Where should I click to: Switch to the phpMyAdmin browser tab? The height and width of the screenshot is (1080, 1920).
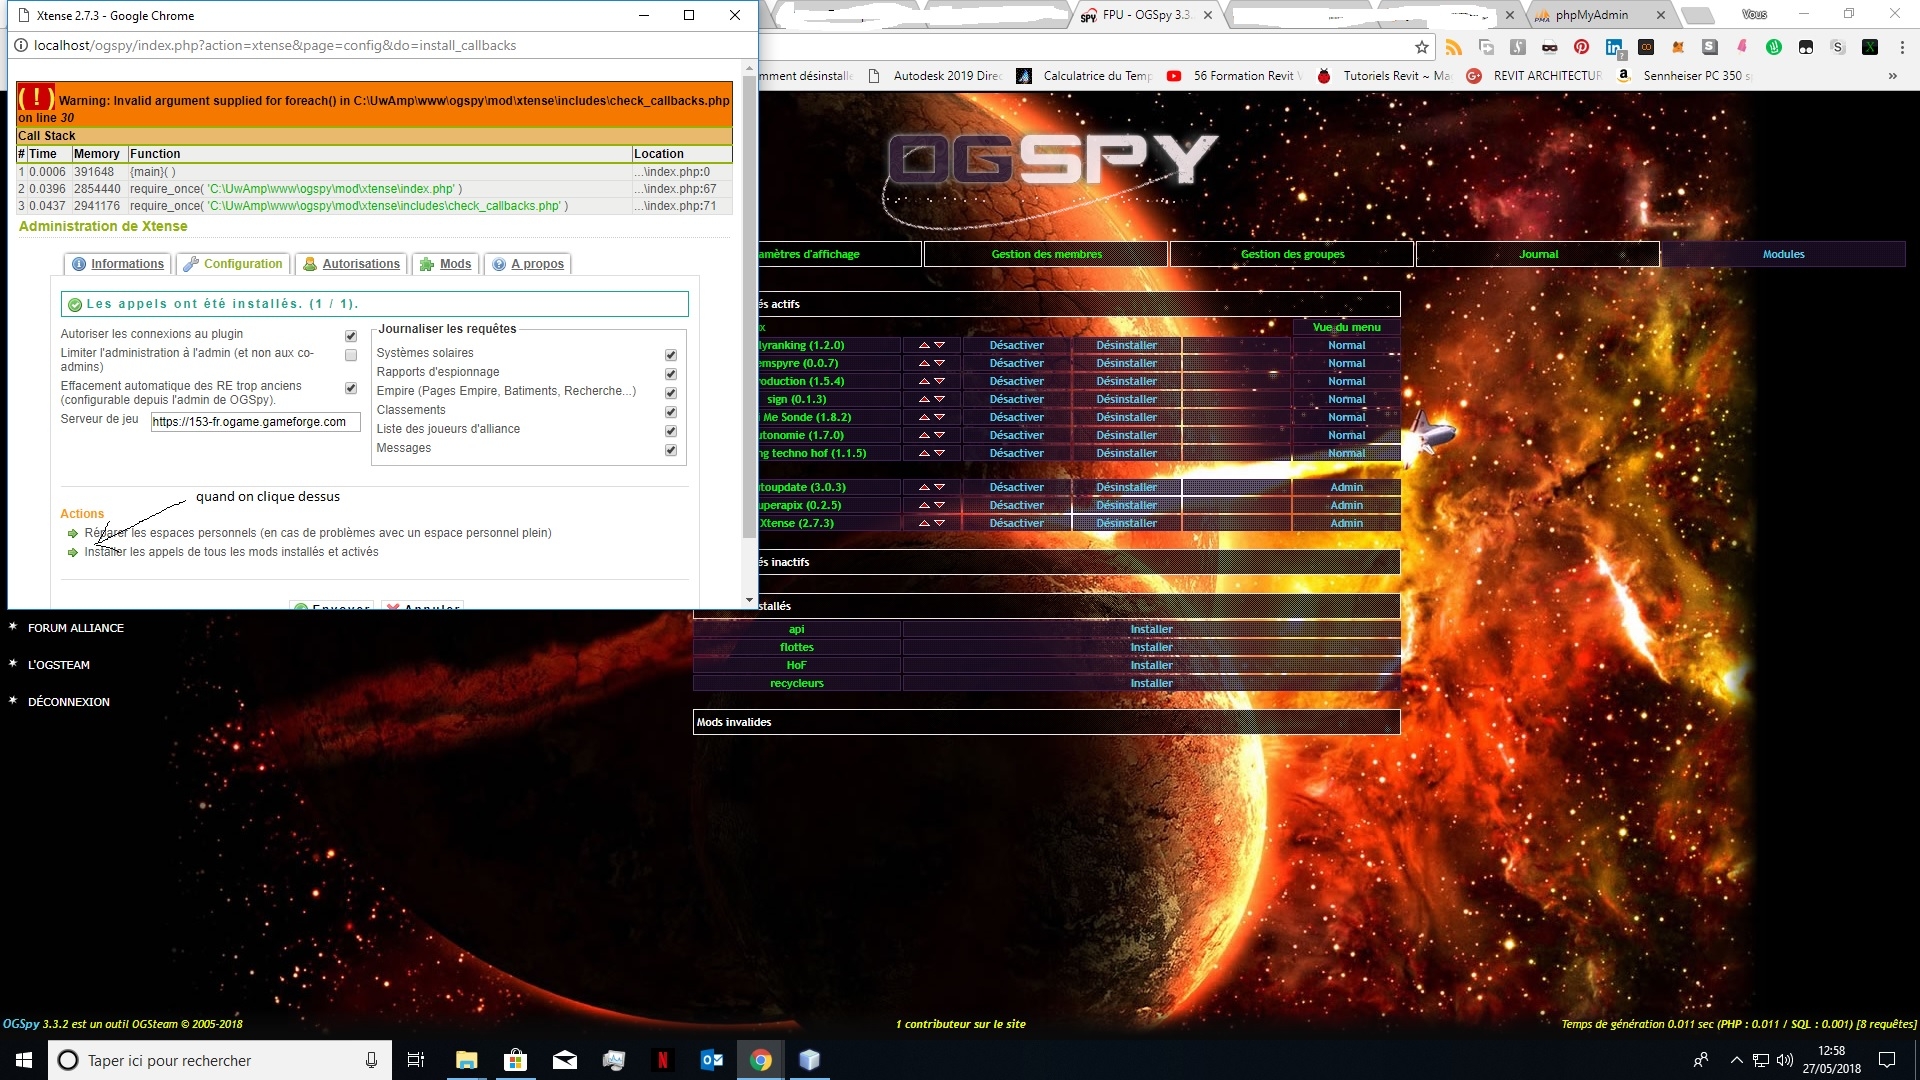coord(1592,15)
